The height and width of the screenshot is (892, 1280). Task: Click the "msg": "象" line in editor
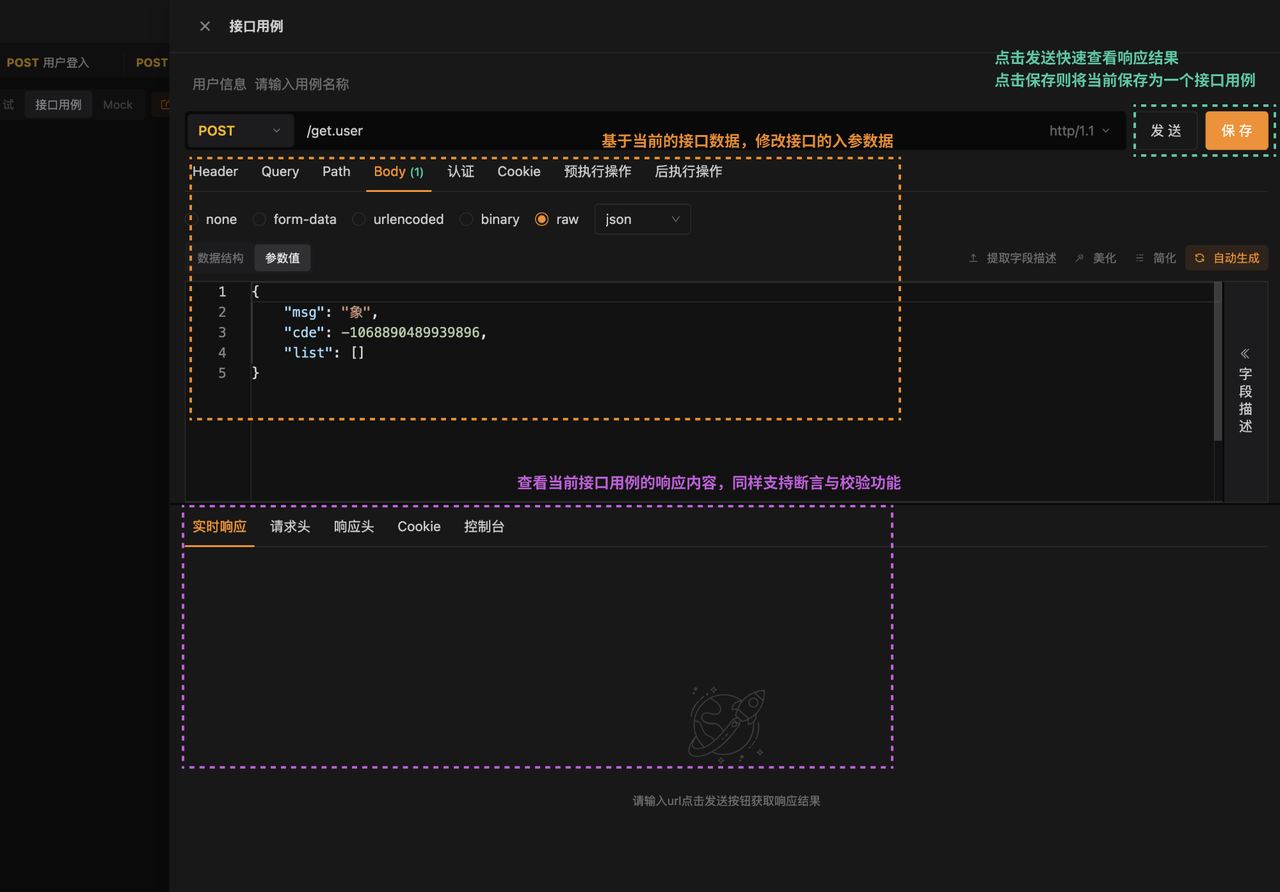pyautogui.click(x=331, y=312)
